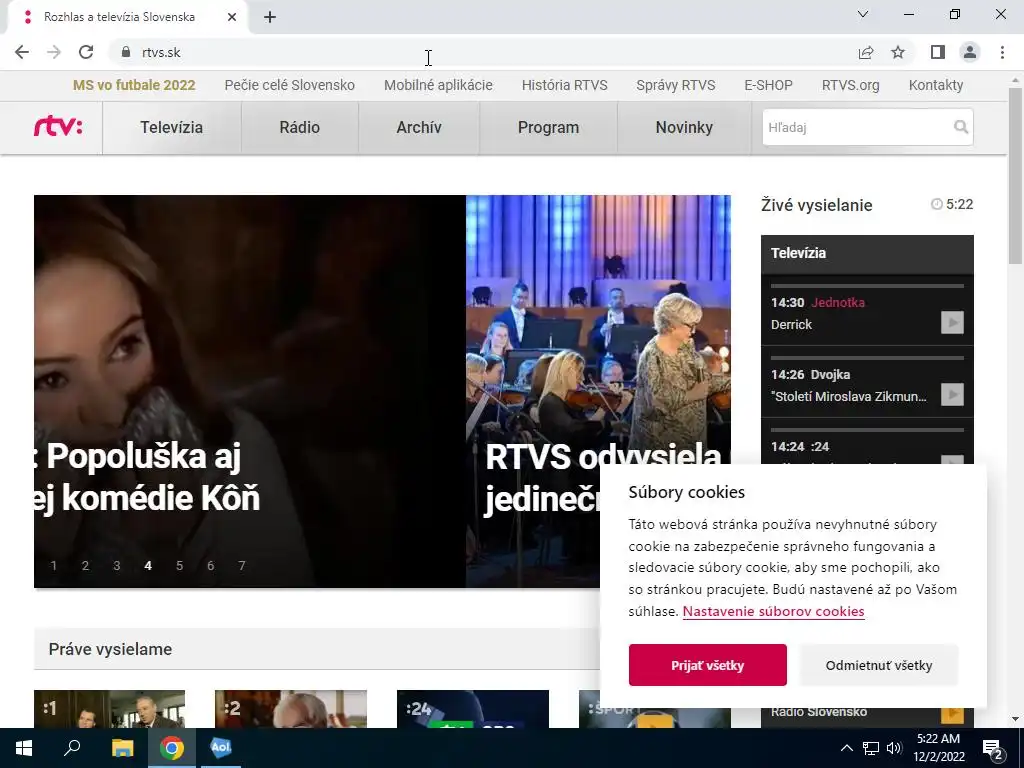This screenshot has height=768, width=1024.
Task: Open AOL app in taskbar
Action: coord(221,748)
